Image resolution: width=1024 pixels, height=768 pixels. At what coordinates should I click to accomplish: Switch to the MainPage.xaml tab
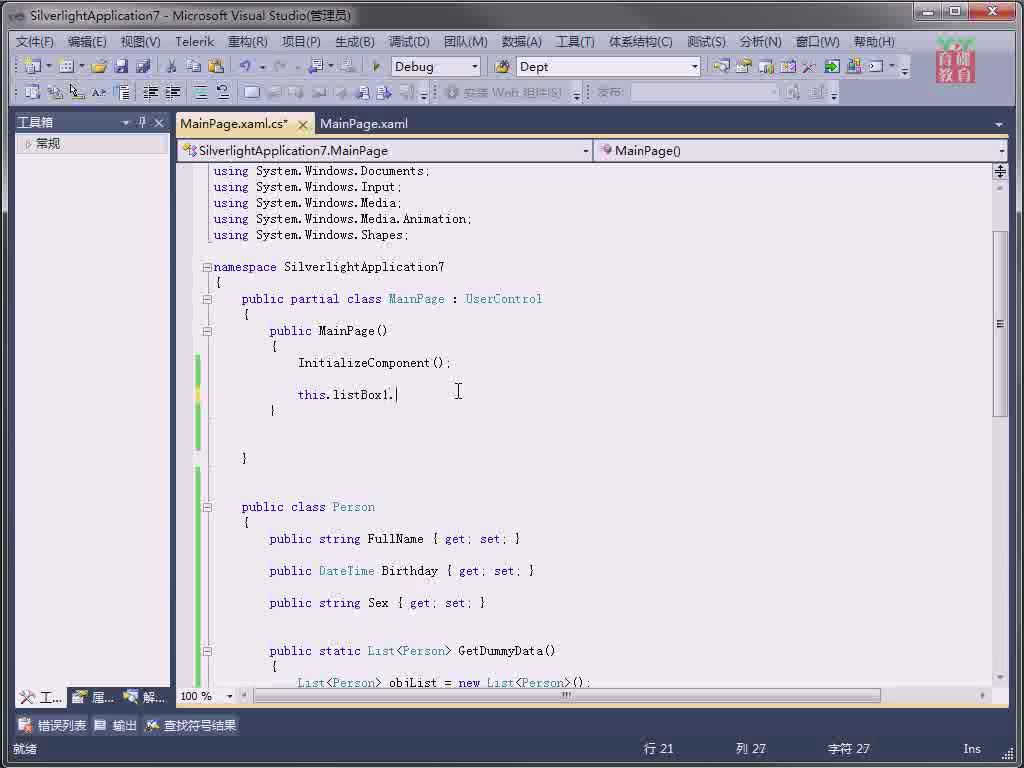pos(364,124)
